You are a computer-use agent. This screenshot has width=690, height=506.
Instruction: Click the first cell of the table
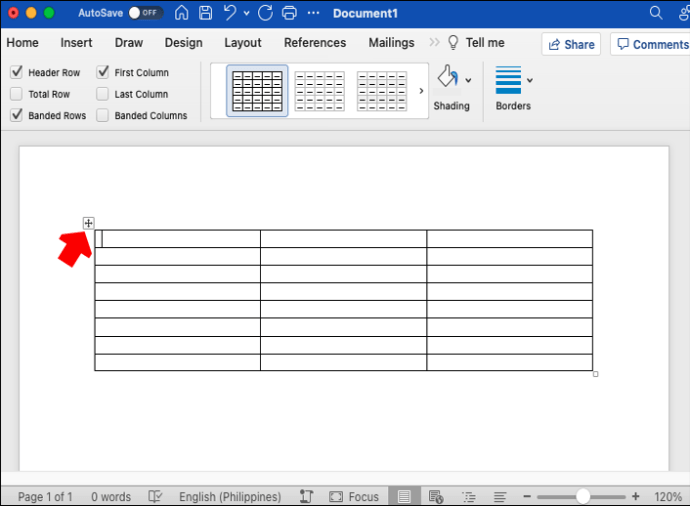[x=177, y=238]
